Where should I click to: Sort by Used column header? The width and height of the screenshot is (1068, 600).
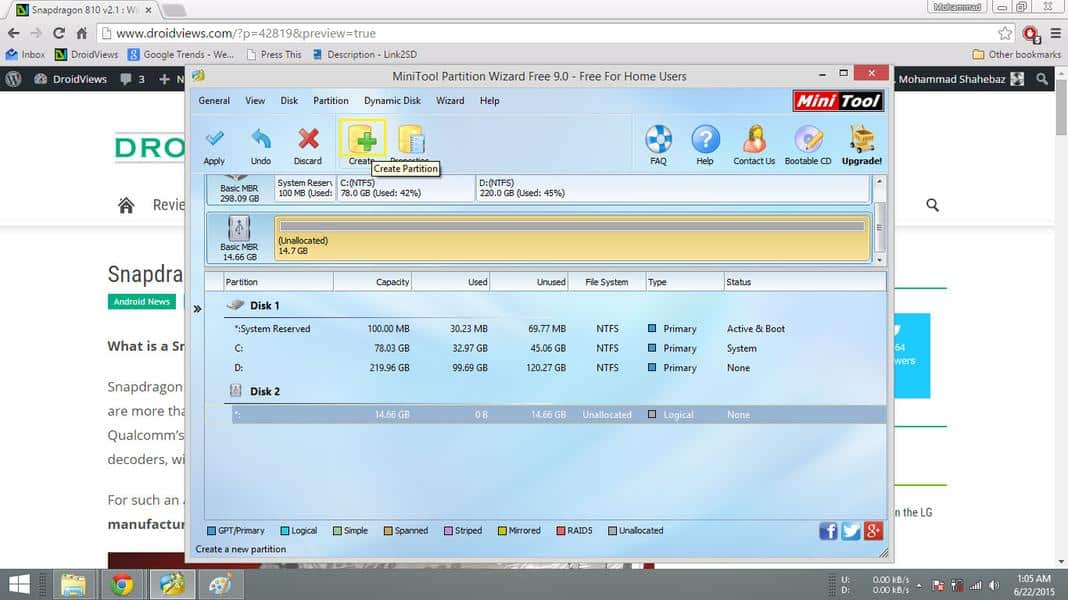tap(451, 282)
